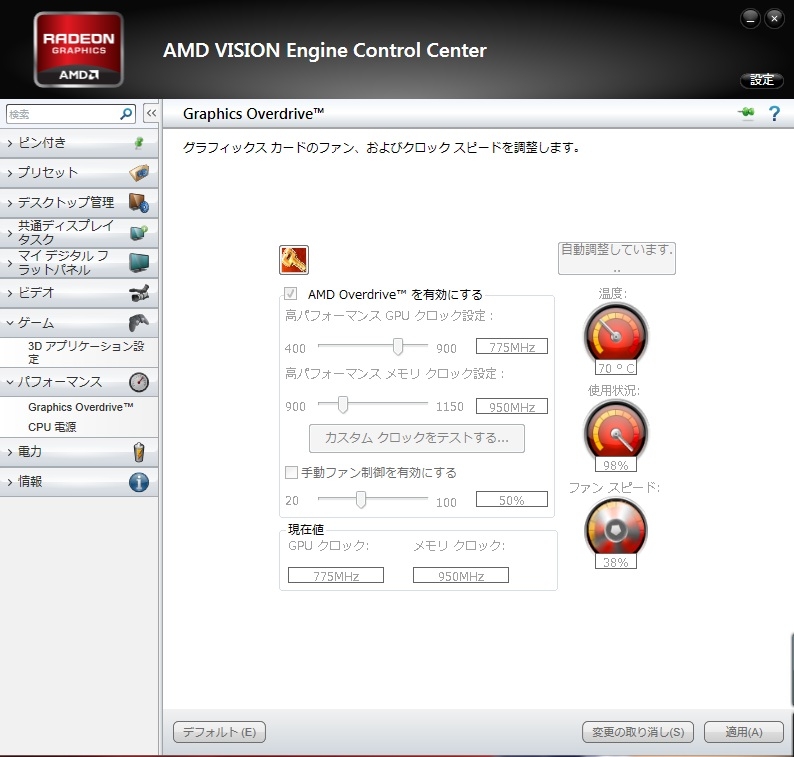
Task: Click the ビデオ camcorder icon
Action: point(139,293)
